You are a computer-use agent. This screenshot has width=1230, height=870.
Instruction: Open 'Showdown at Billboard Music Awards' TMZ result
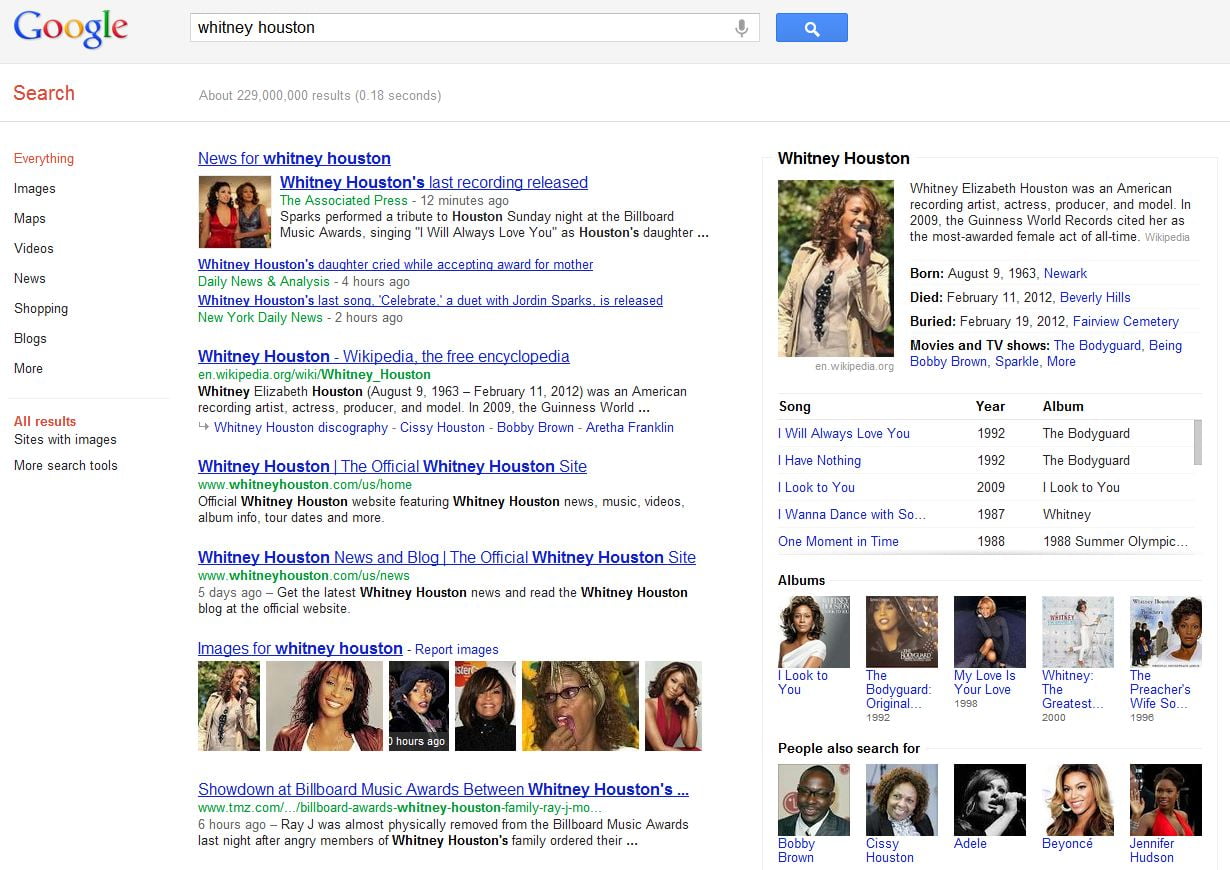443,789
